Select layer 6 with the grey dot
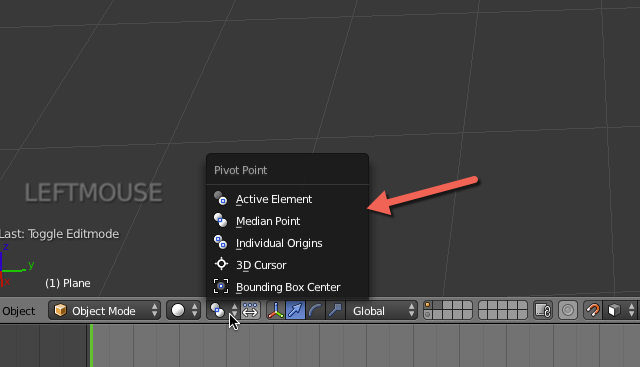Image resolution: width=640 pixels, height=367 pixels. coord(427,315)
